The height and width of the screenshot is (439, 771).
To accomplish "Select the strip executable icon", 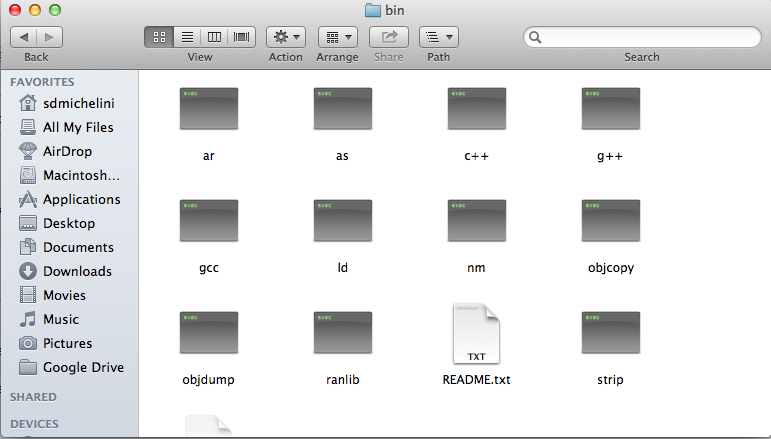I will tap(608, 332).
